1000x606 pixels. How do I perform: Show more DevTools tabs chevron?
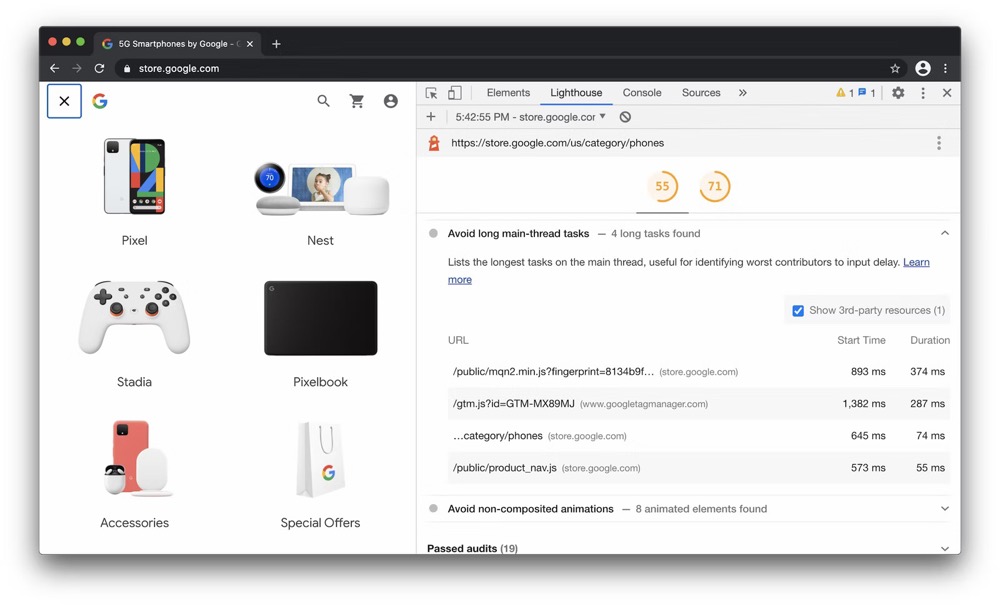[x=742, y=92]
